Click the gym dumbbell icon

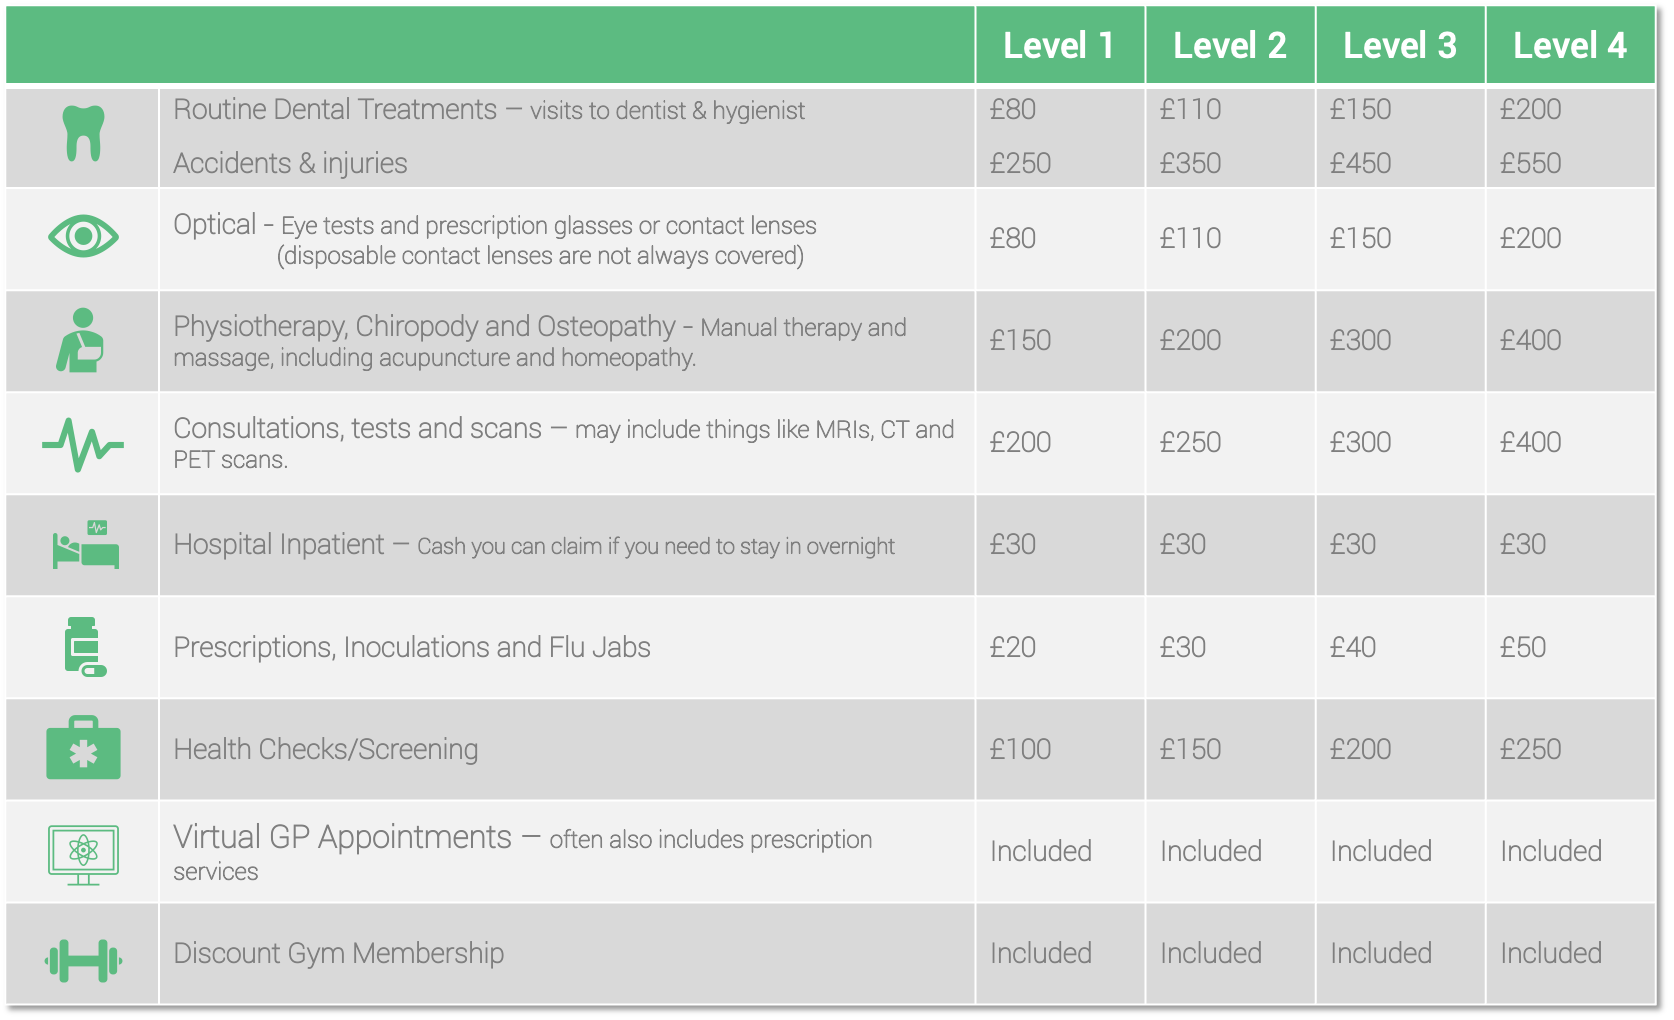click(83, 960)
